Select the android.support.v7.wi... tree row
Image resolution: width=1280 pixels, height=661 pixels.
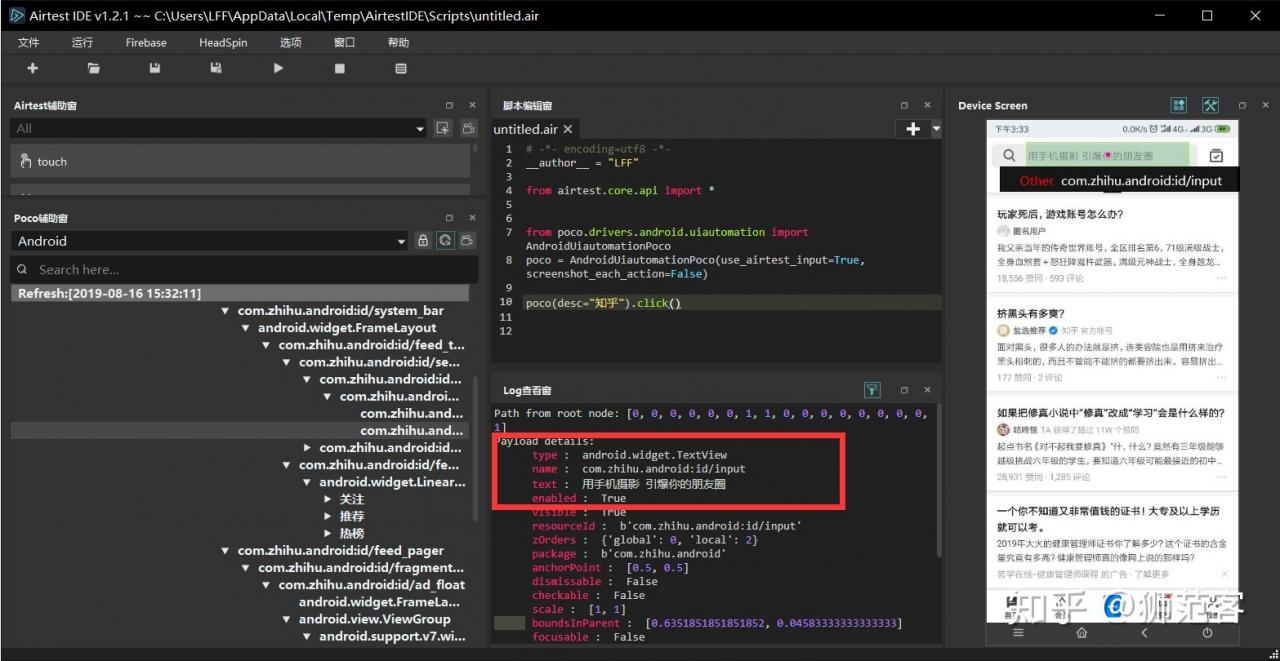click(392, 636)
